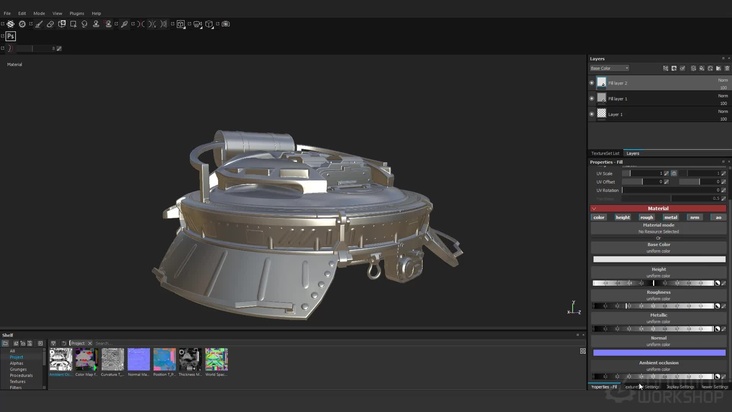Switch to the TextureSet List tab
The image size is (732, 412).
(x=605, y=153)
